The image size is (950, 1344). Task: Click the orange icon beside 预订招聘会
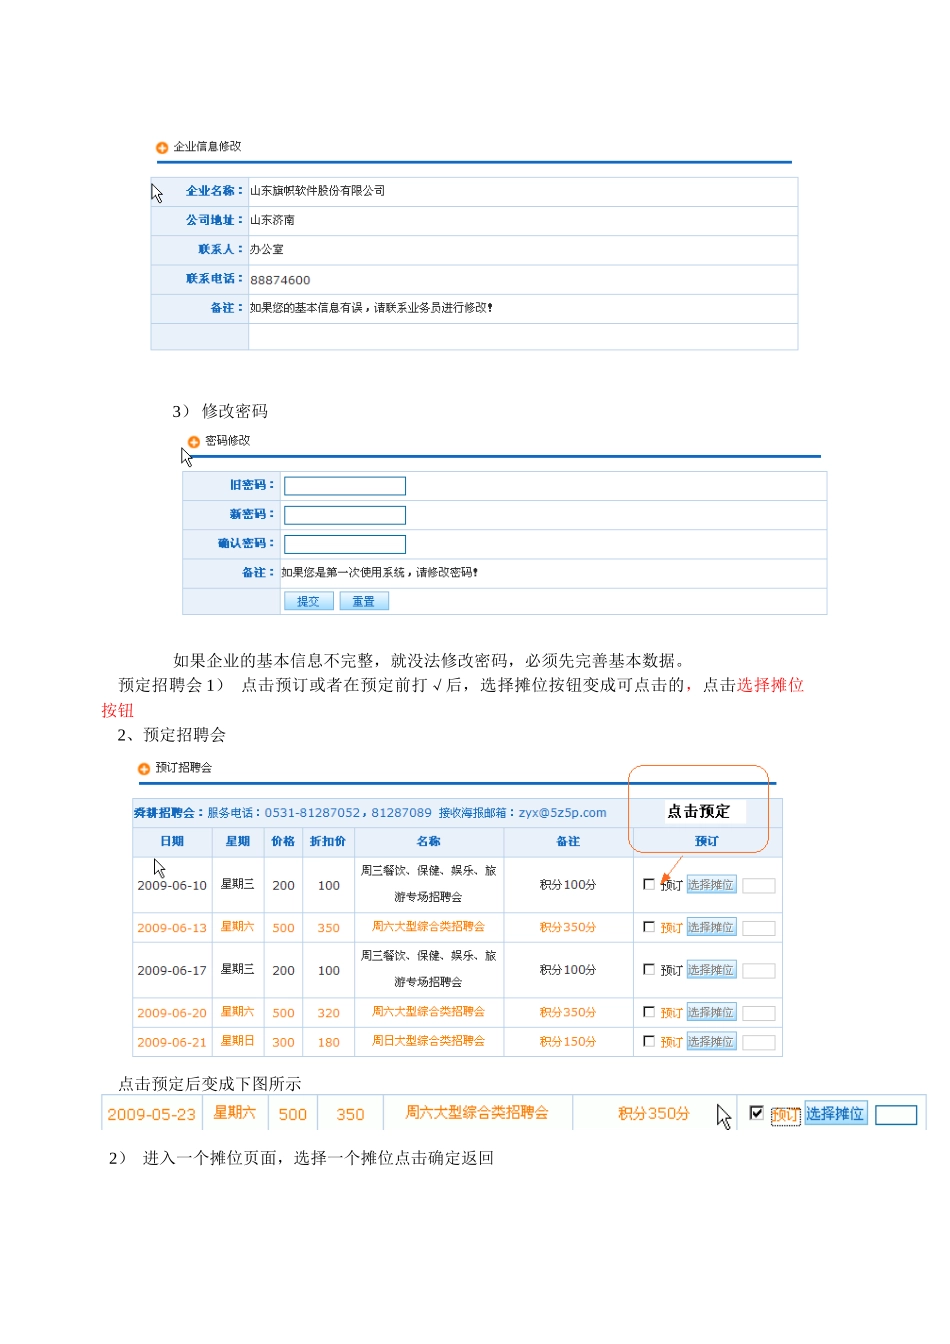coord(144,769)
